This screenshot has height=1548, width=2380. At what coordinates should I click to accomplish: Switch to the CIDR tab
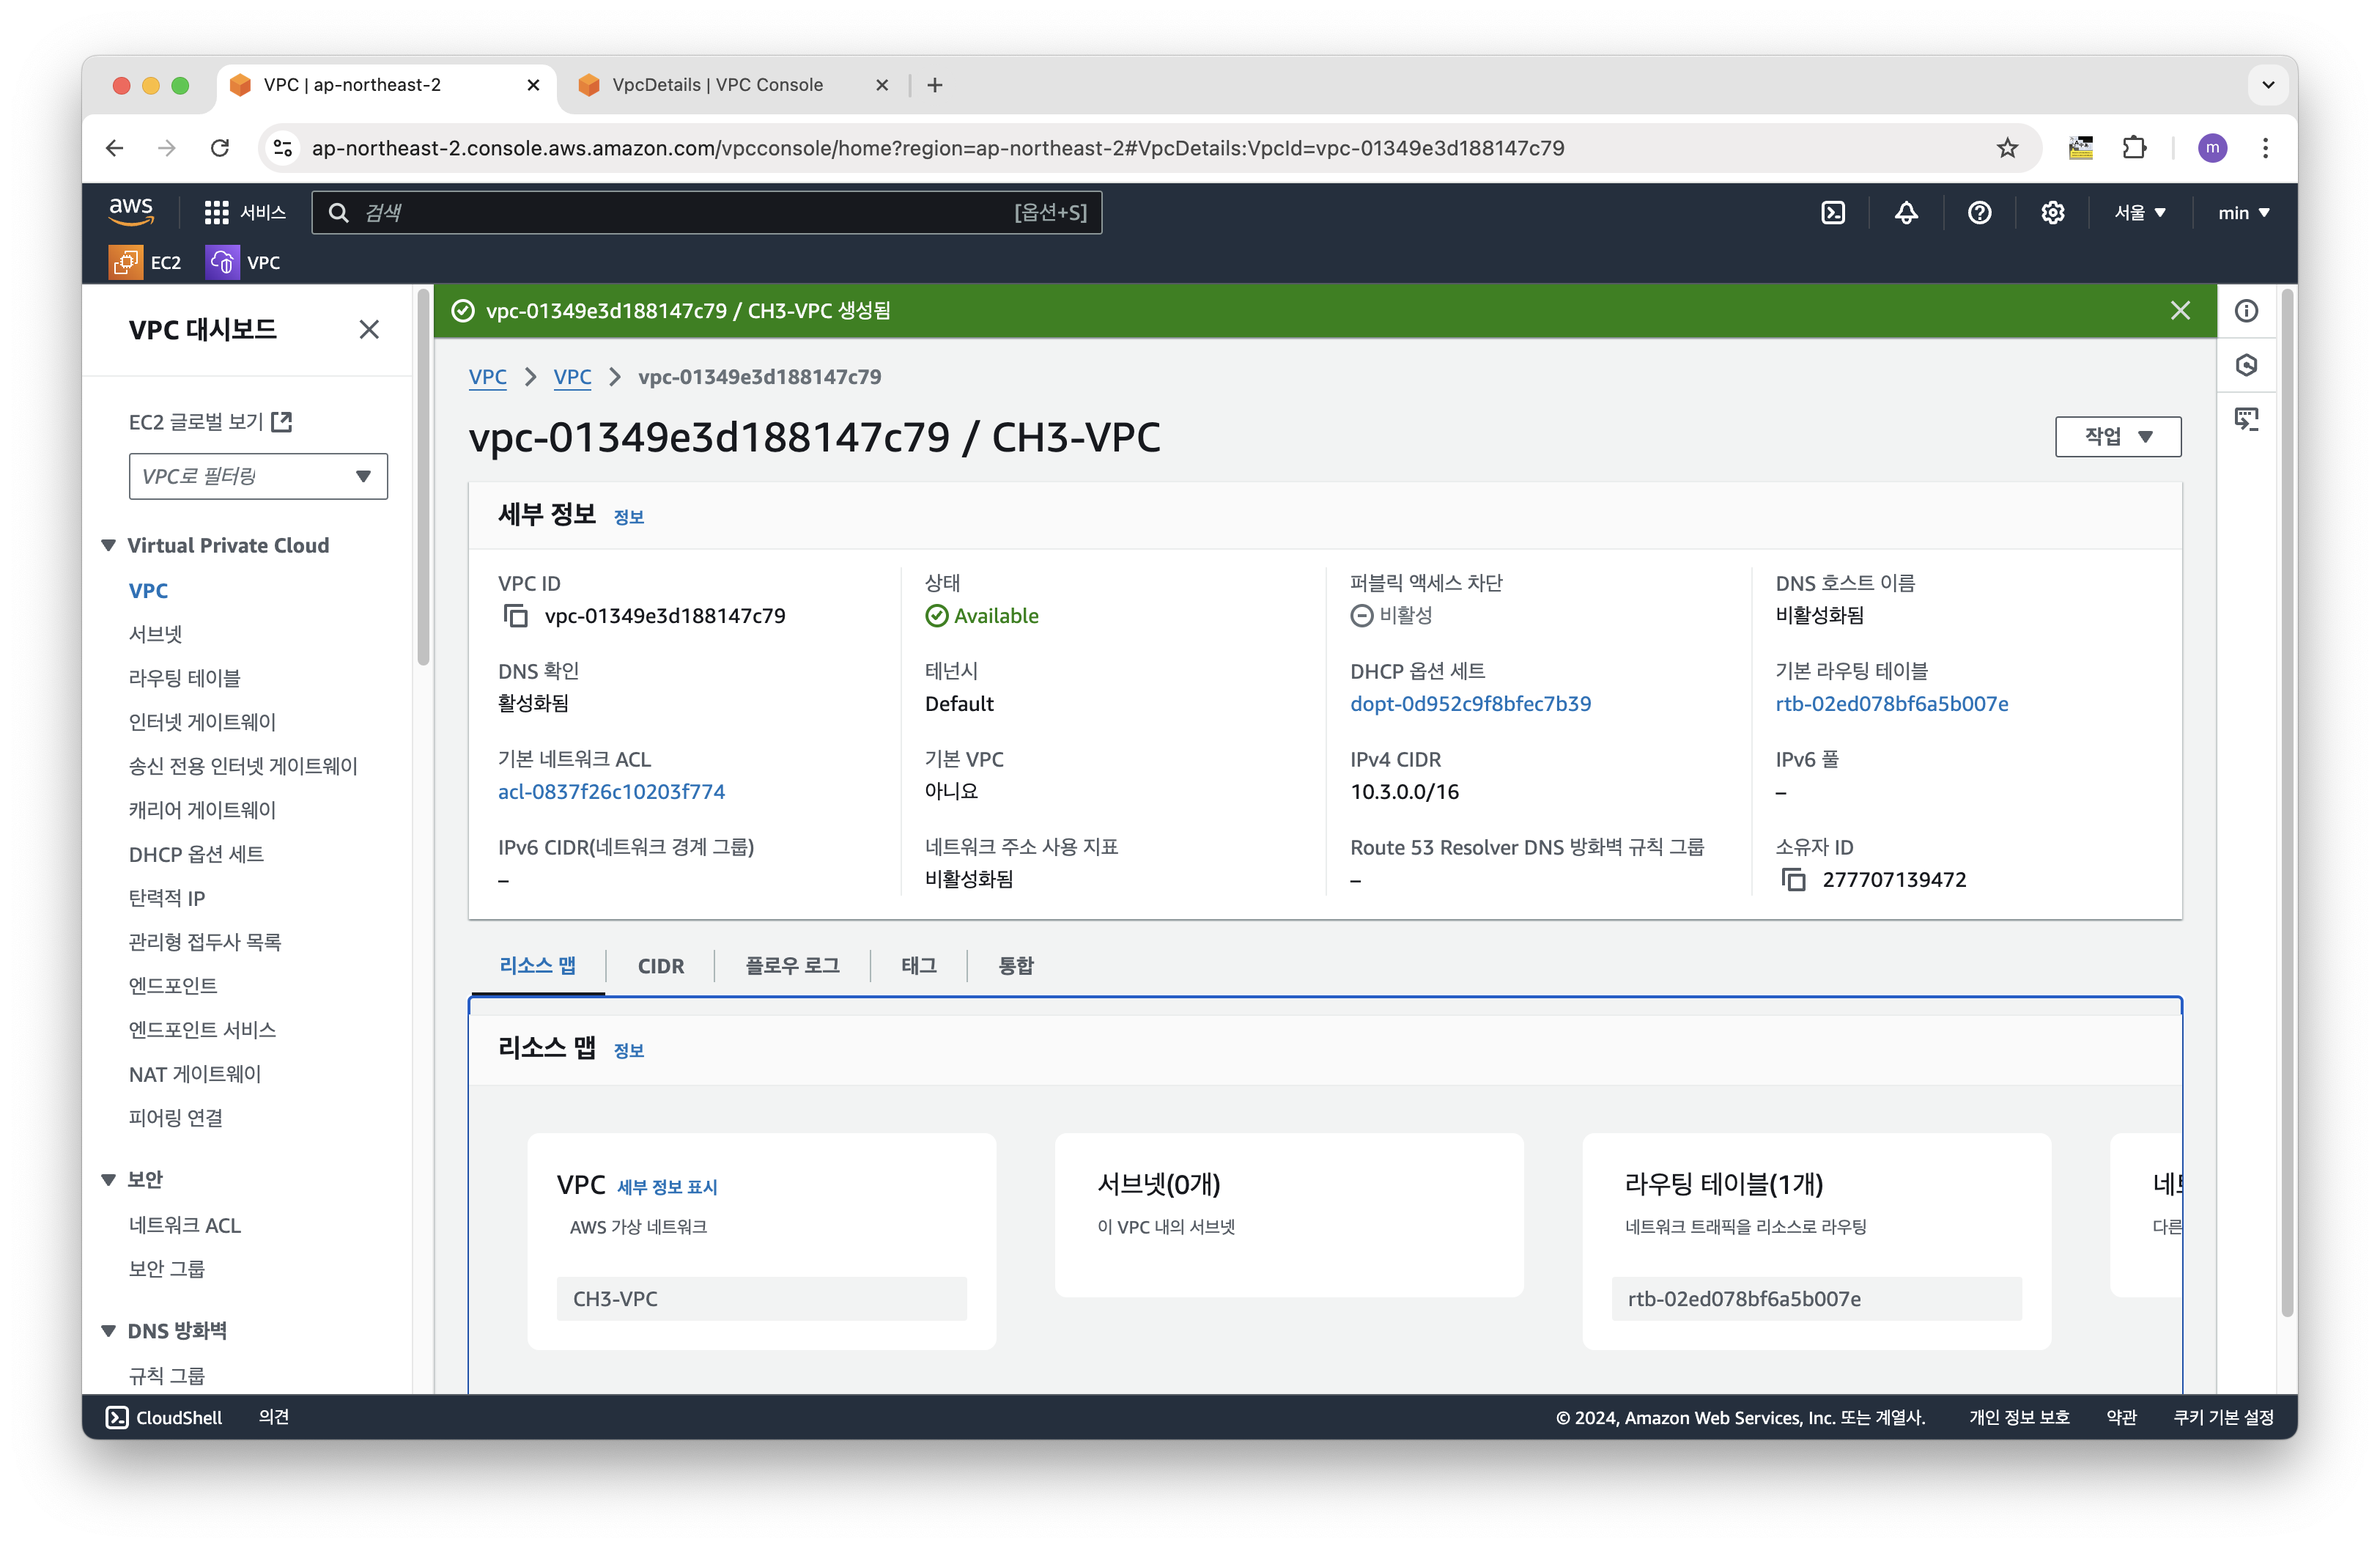coord(660,966)
